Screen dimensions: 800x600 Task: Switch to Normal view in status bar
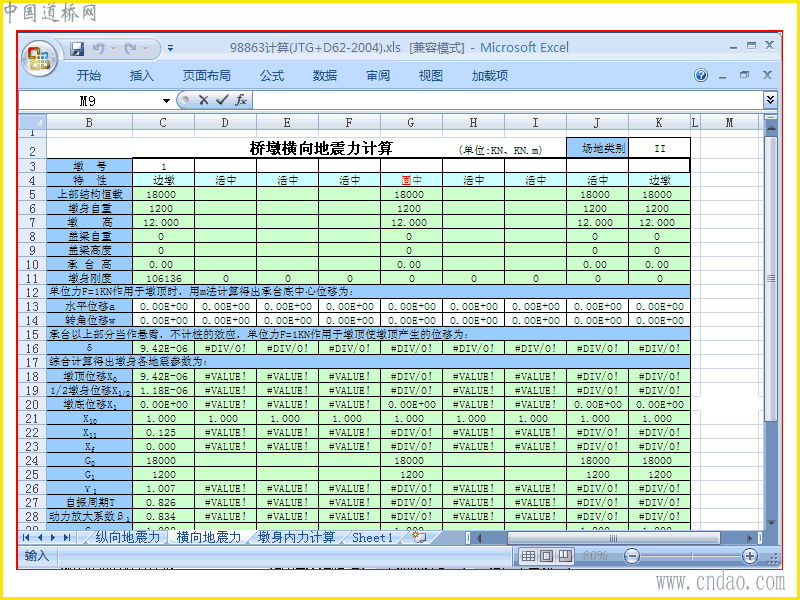528,556
